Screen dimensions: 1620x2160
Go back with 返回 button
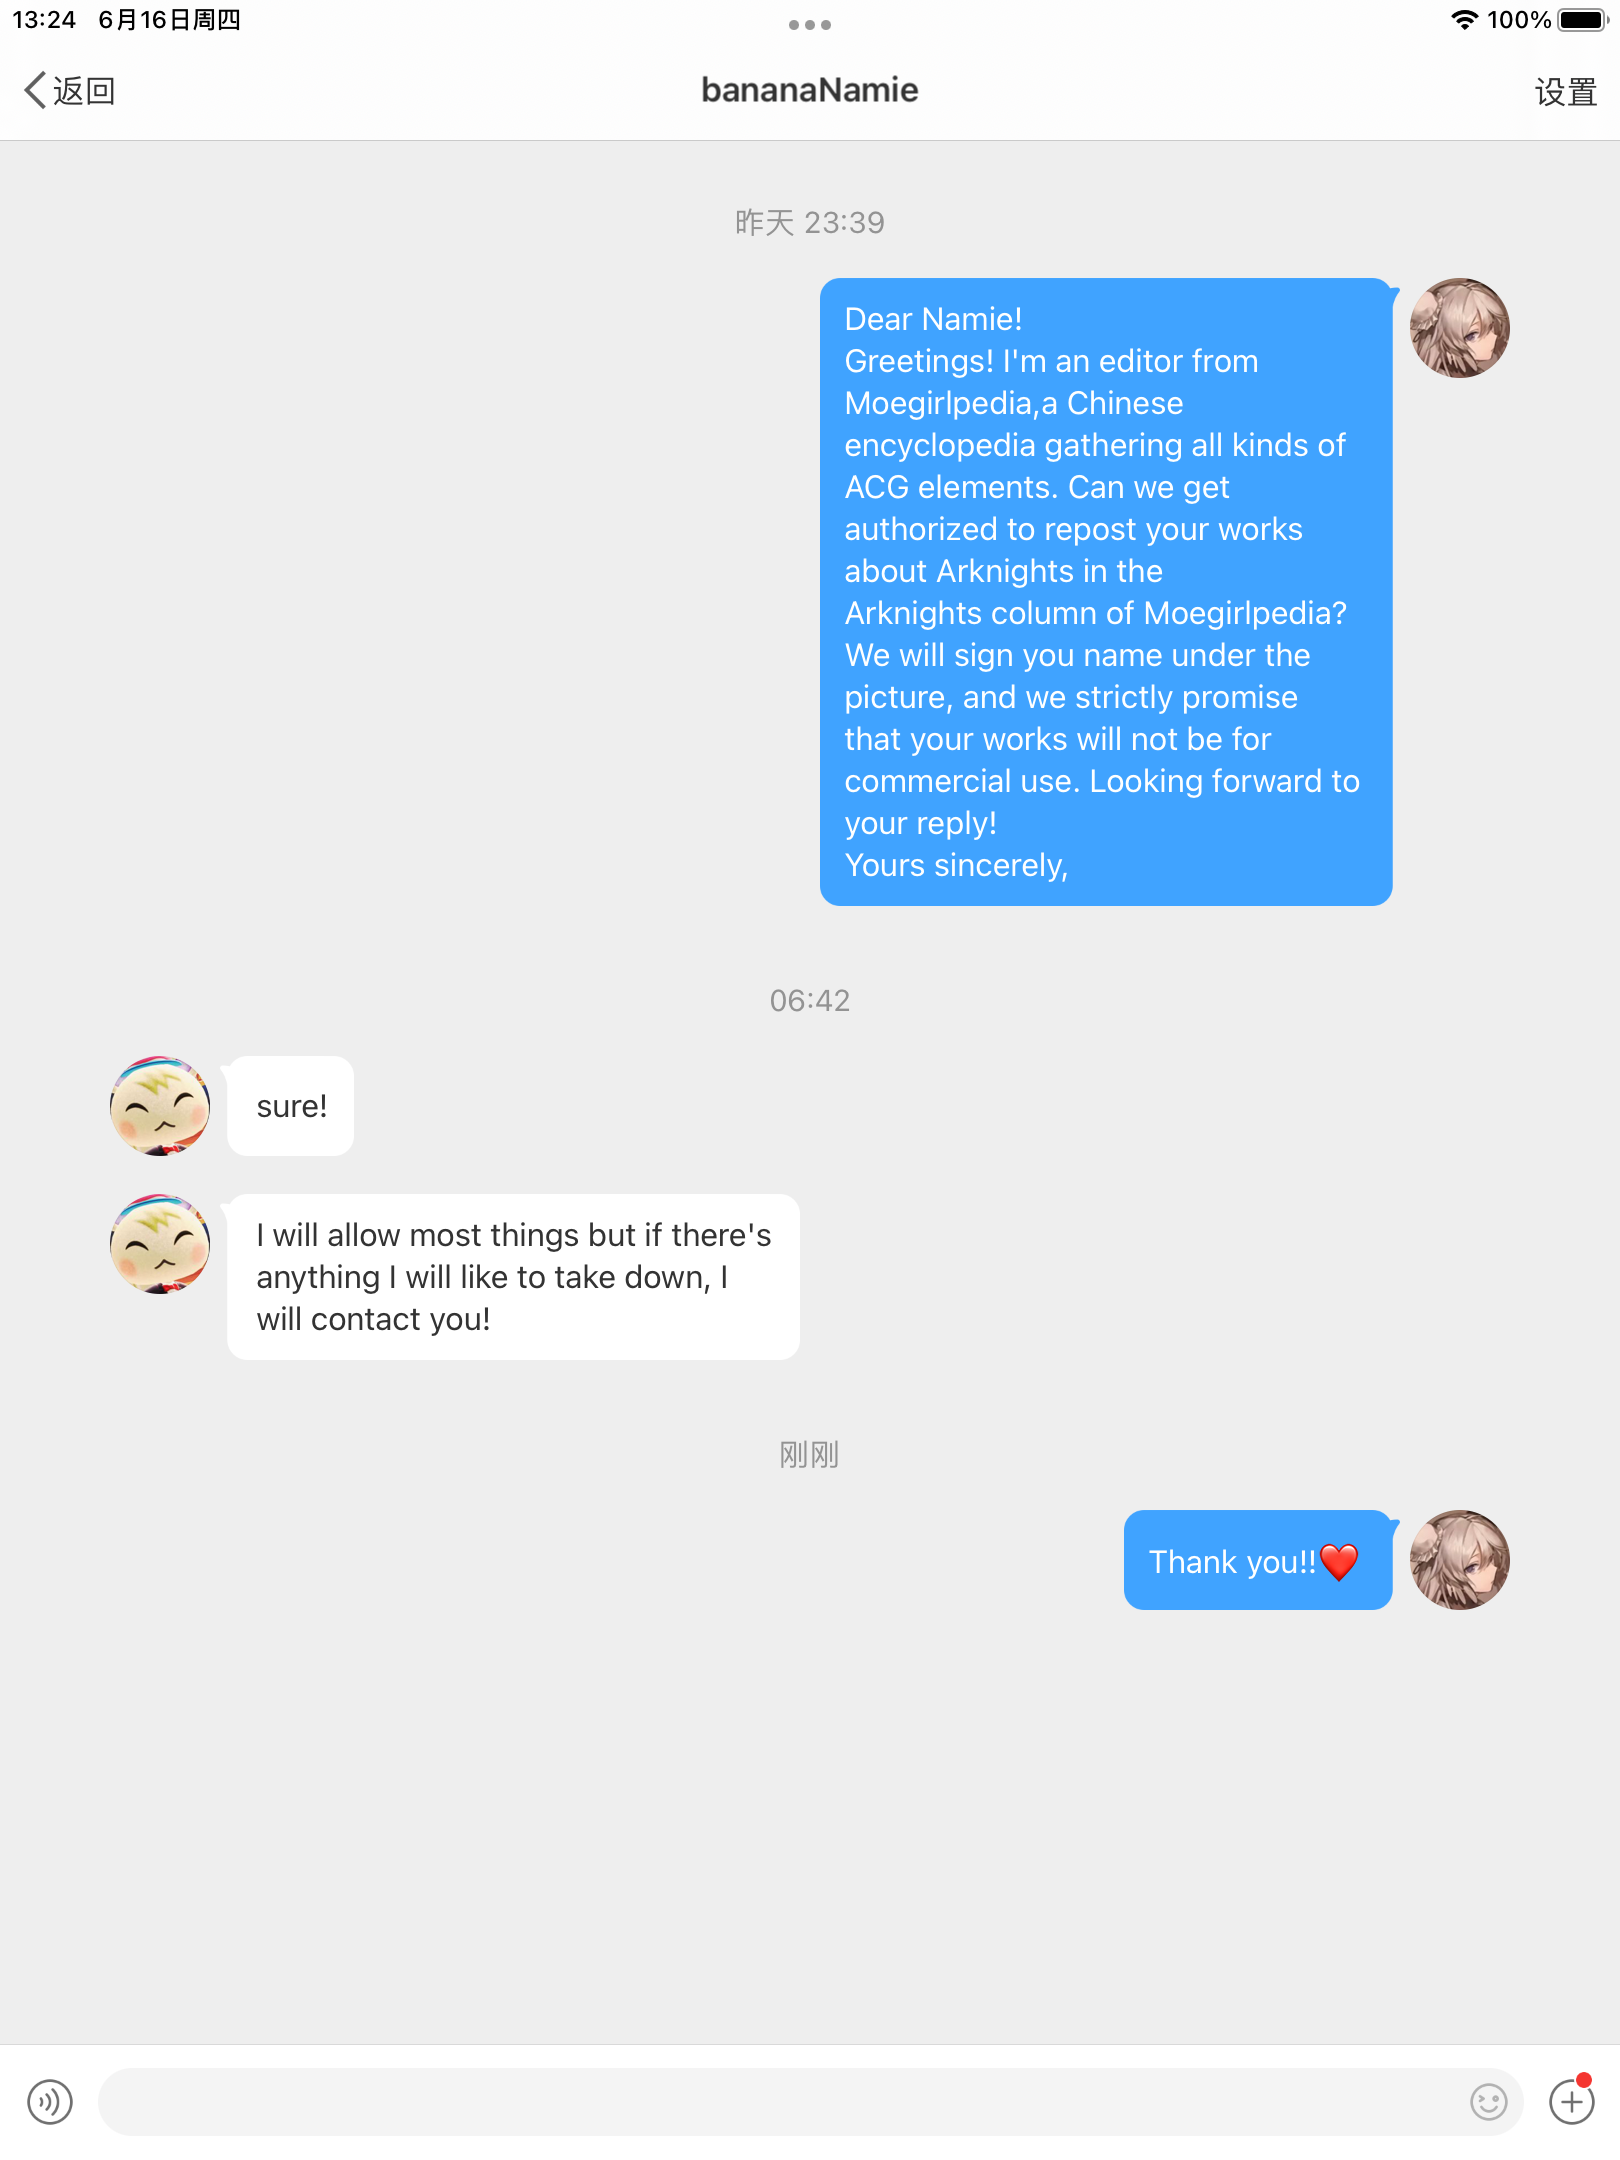70,90
